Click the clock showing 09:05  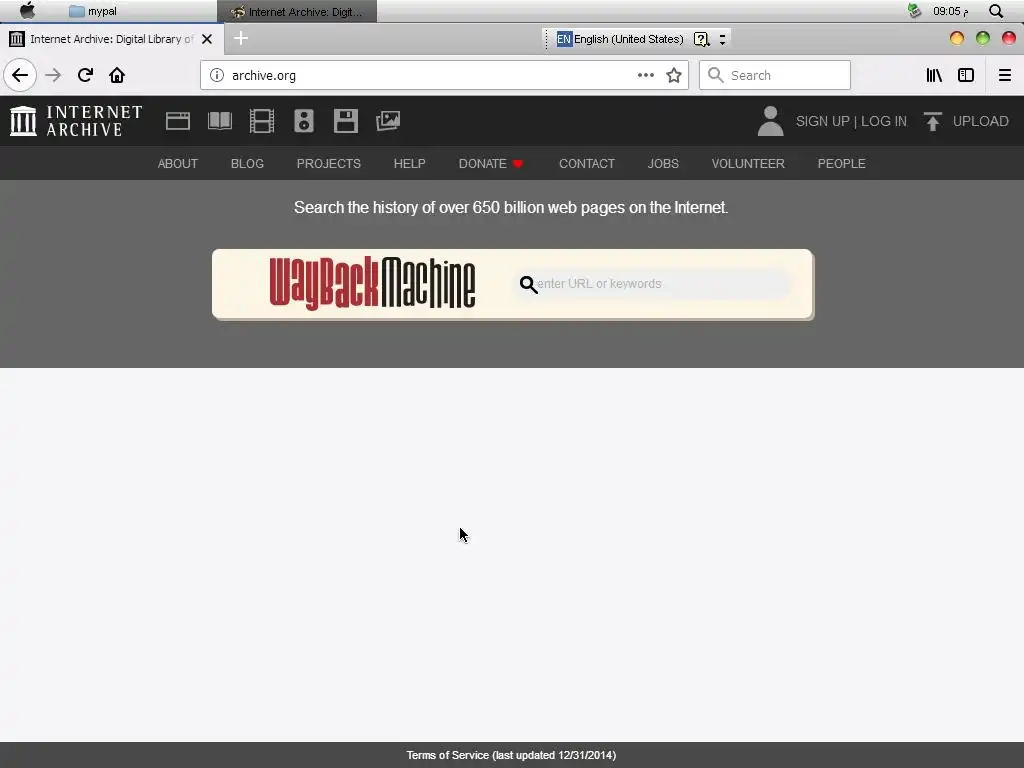[x=950, y=11]
